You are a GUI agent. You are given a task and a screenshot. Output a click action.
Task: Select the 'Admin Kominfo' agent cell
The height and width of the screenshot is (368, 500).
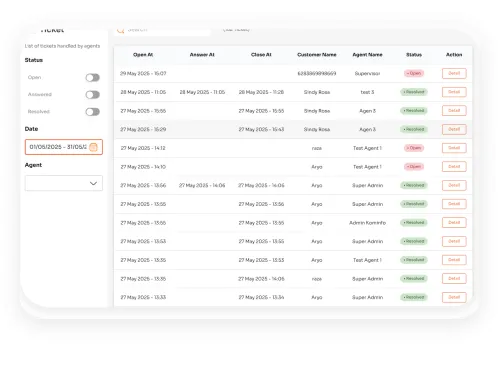click(x=367, y=223)
